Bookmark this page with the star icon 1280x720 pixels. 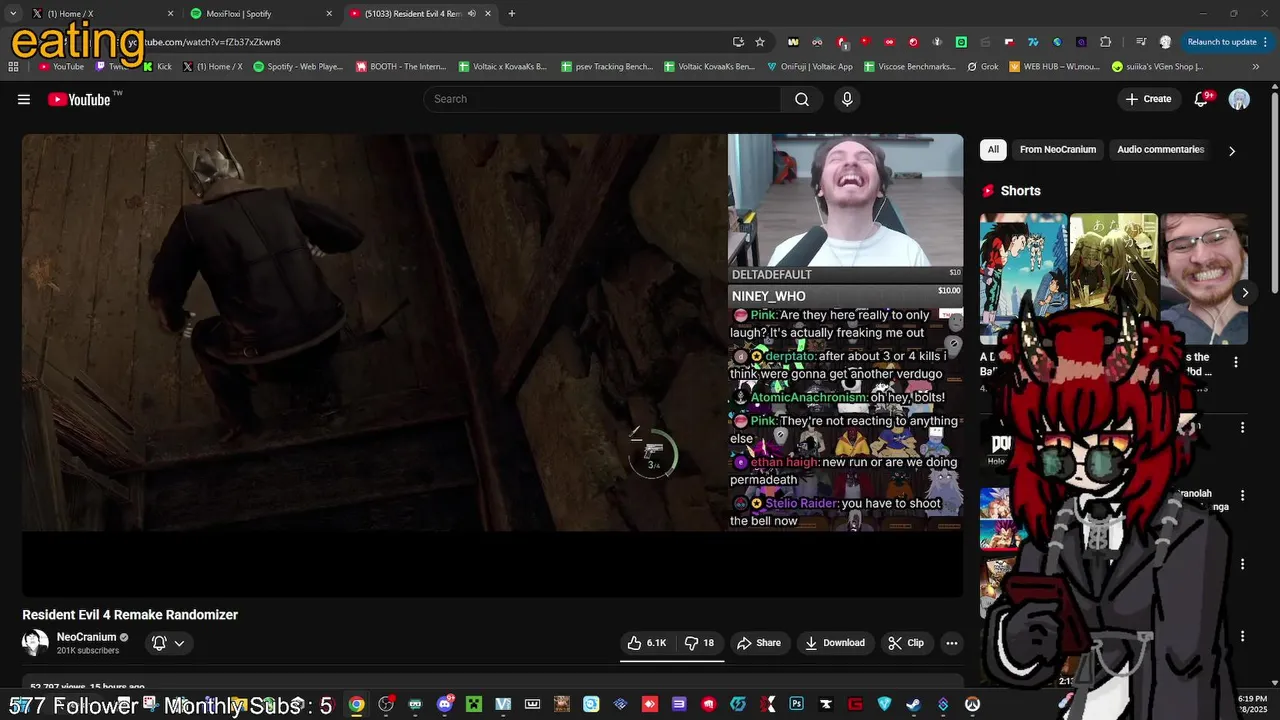click(760, 42)
